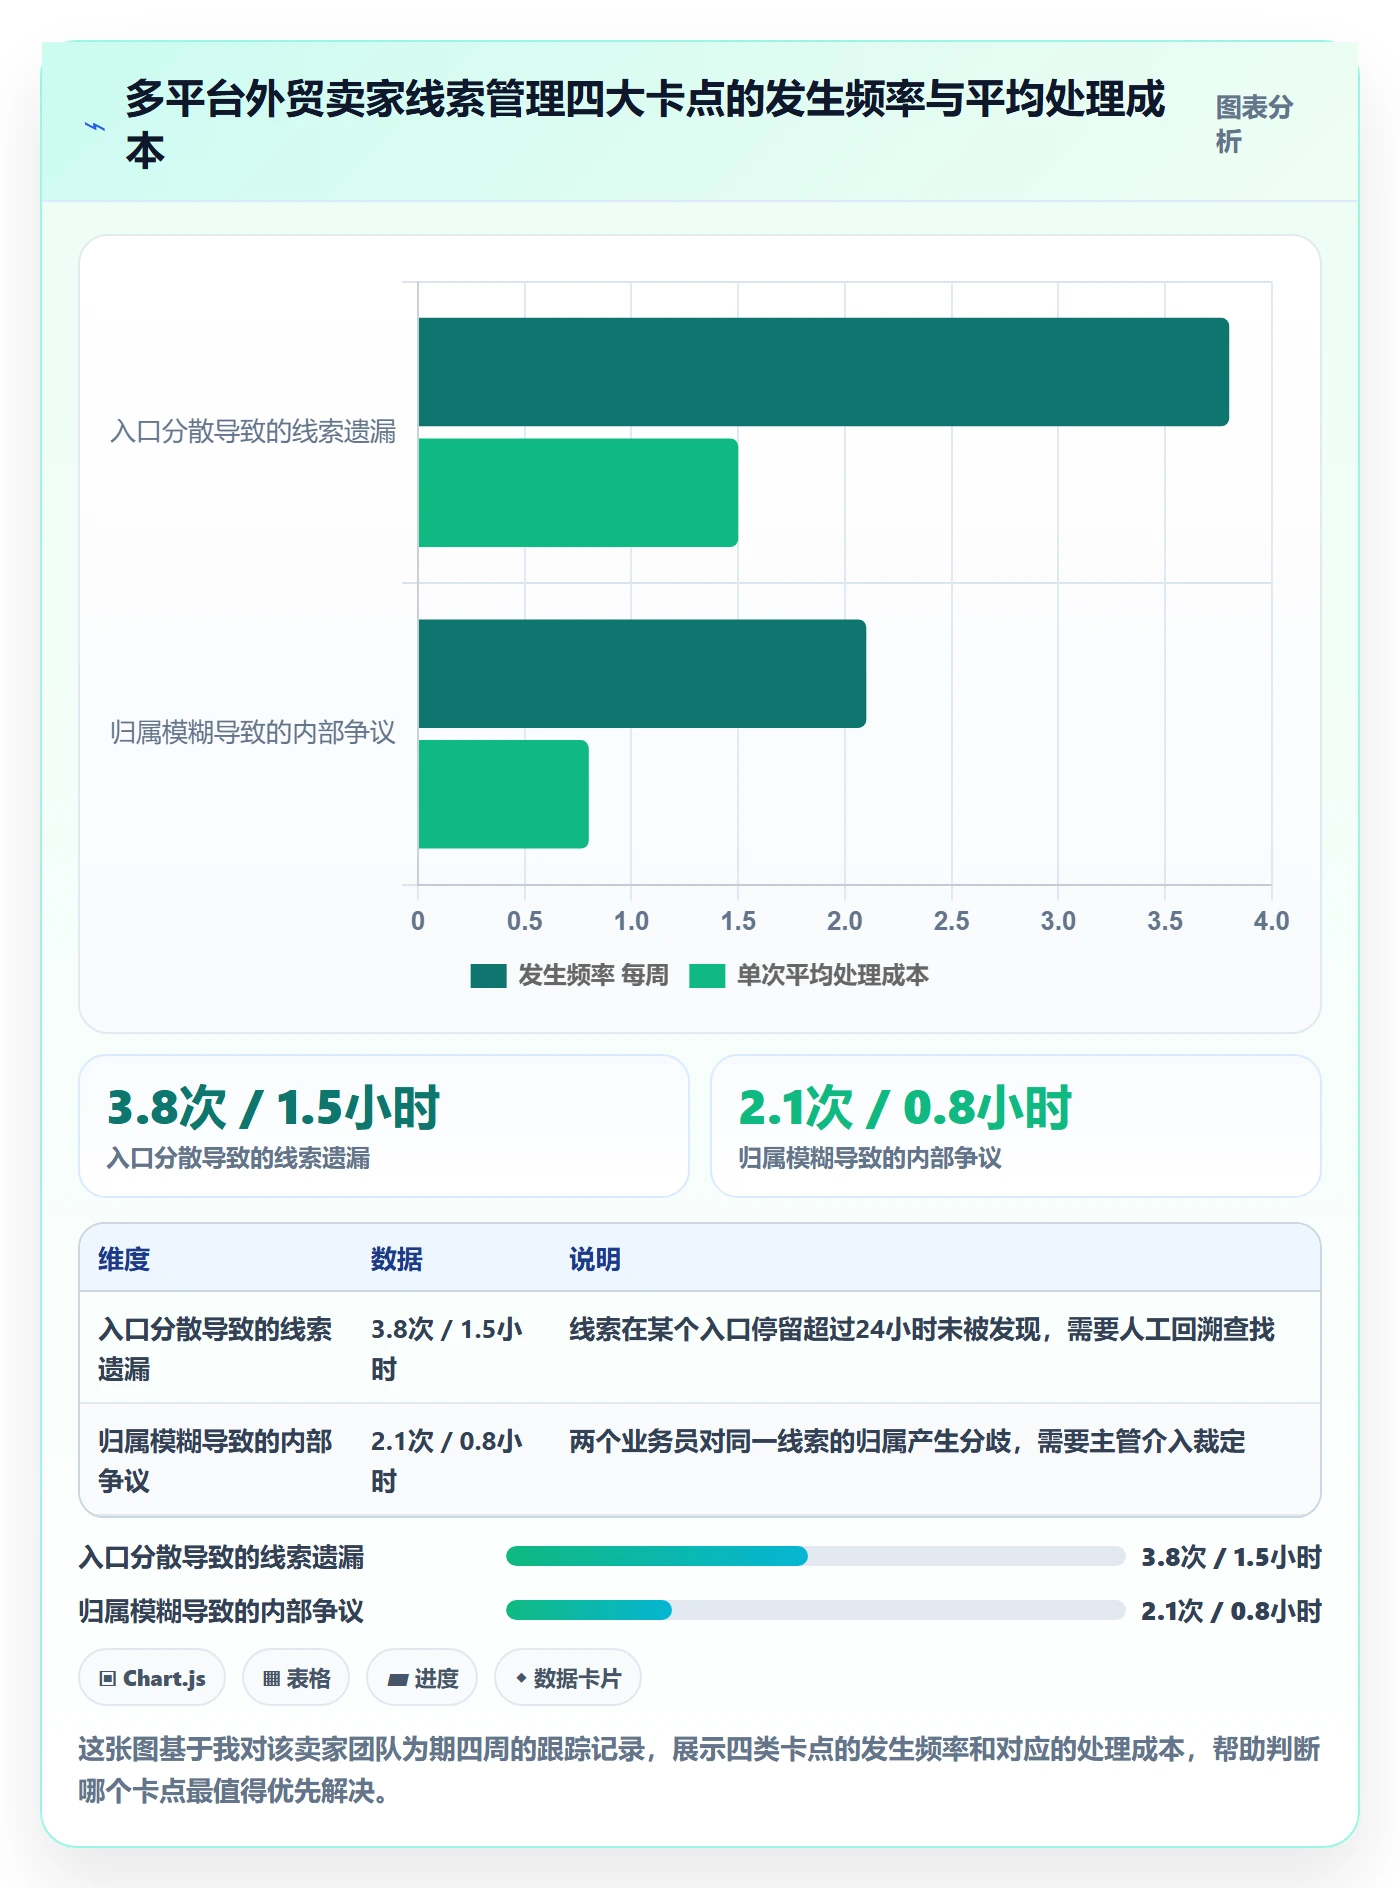Select table row 入口分散导致的线索遗漏

(x=700, y=1348)
